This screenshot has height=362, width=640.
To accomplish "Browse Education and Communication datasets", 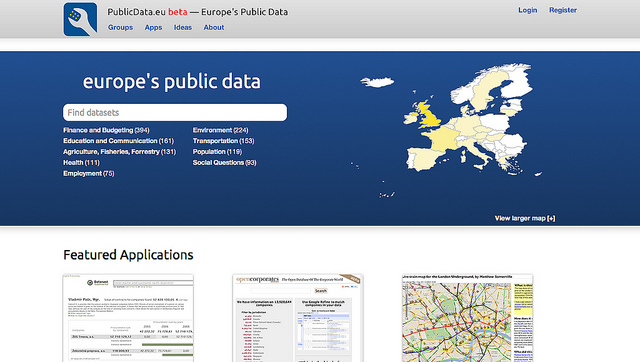I will [118, 141].
